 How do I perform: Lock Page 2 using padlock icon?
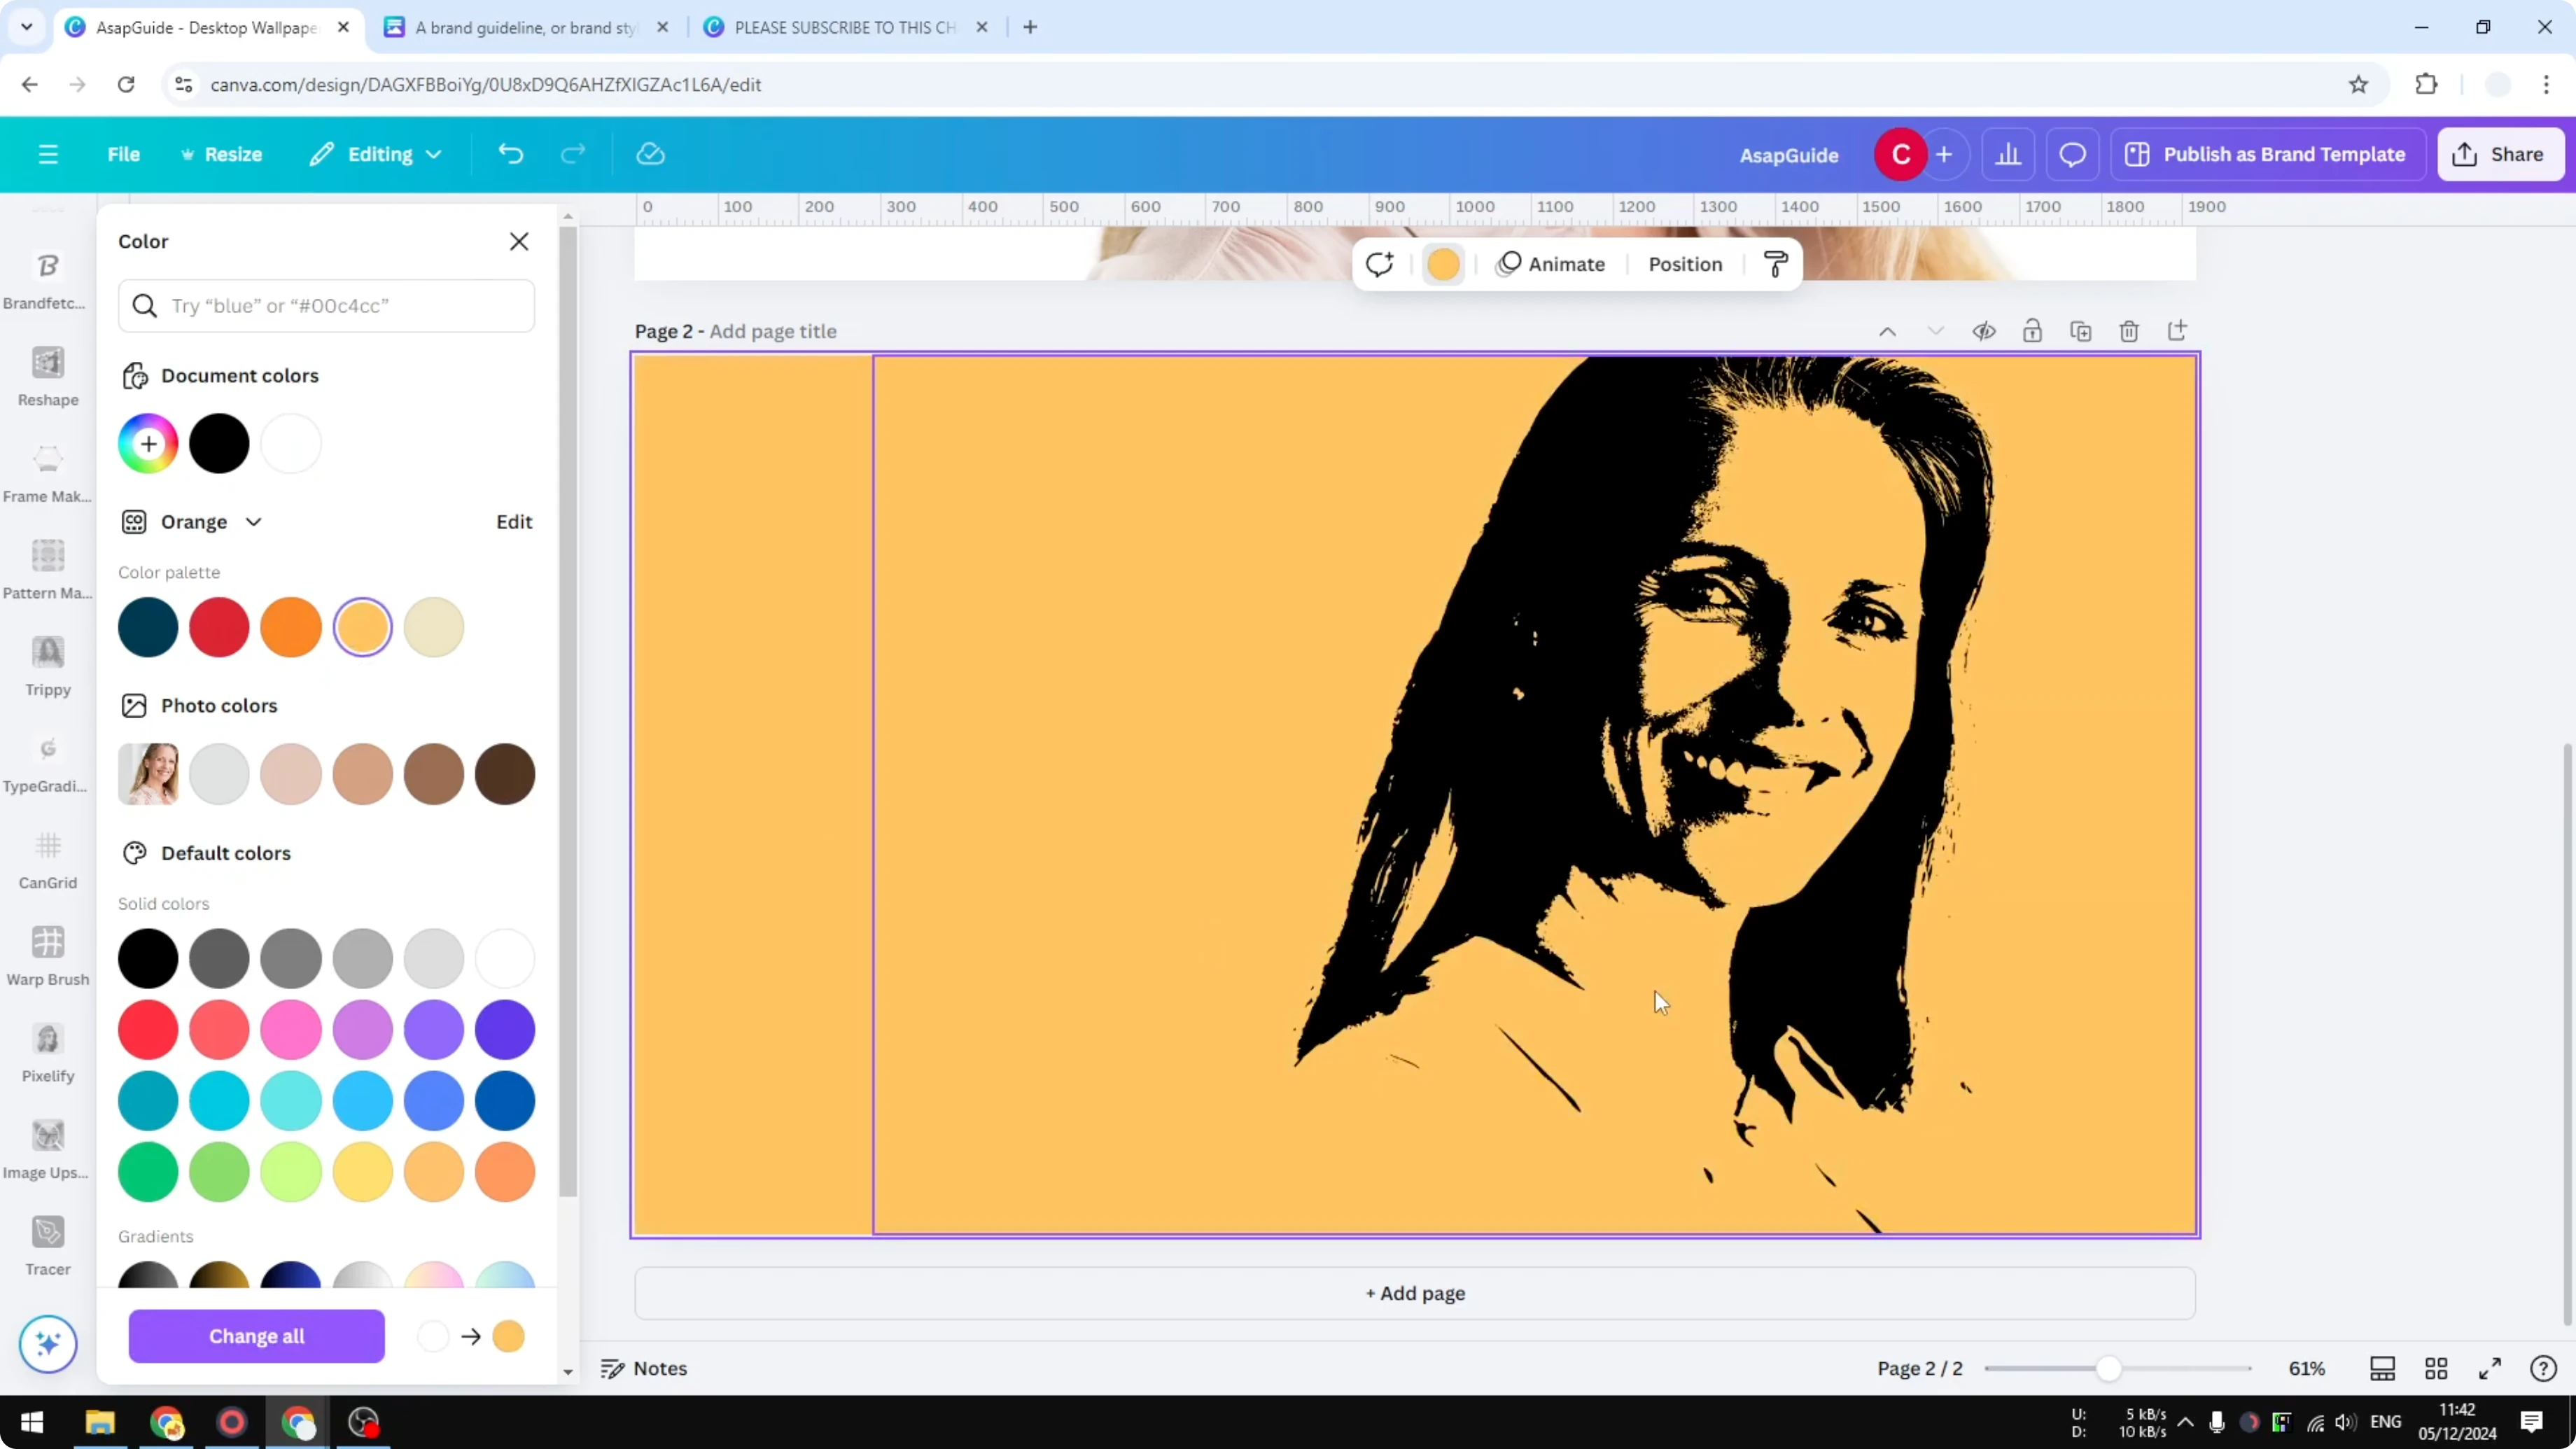tap(2033, 330)
